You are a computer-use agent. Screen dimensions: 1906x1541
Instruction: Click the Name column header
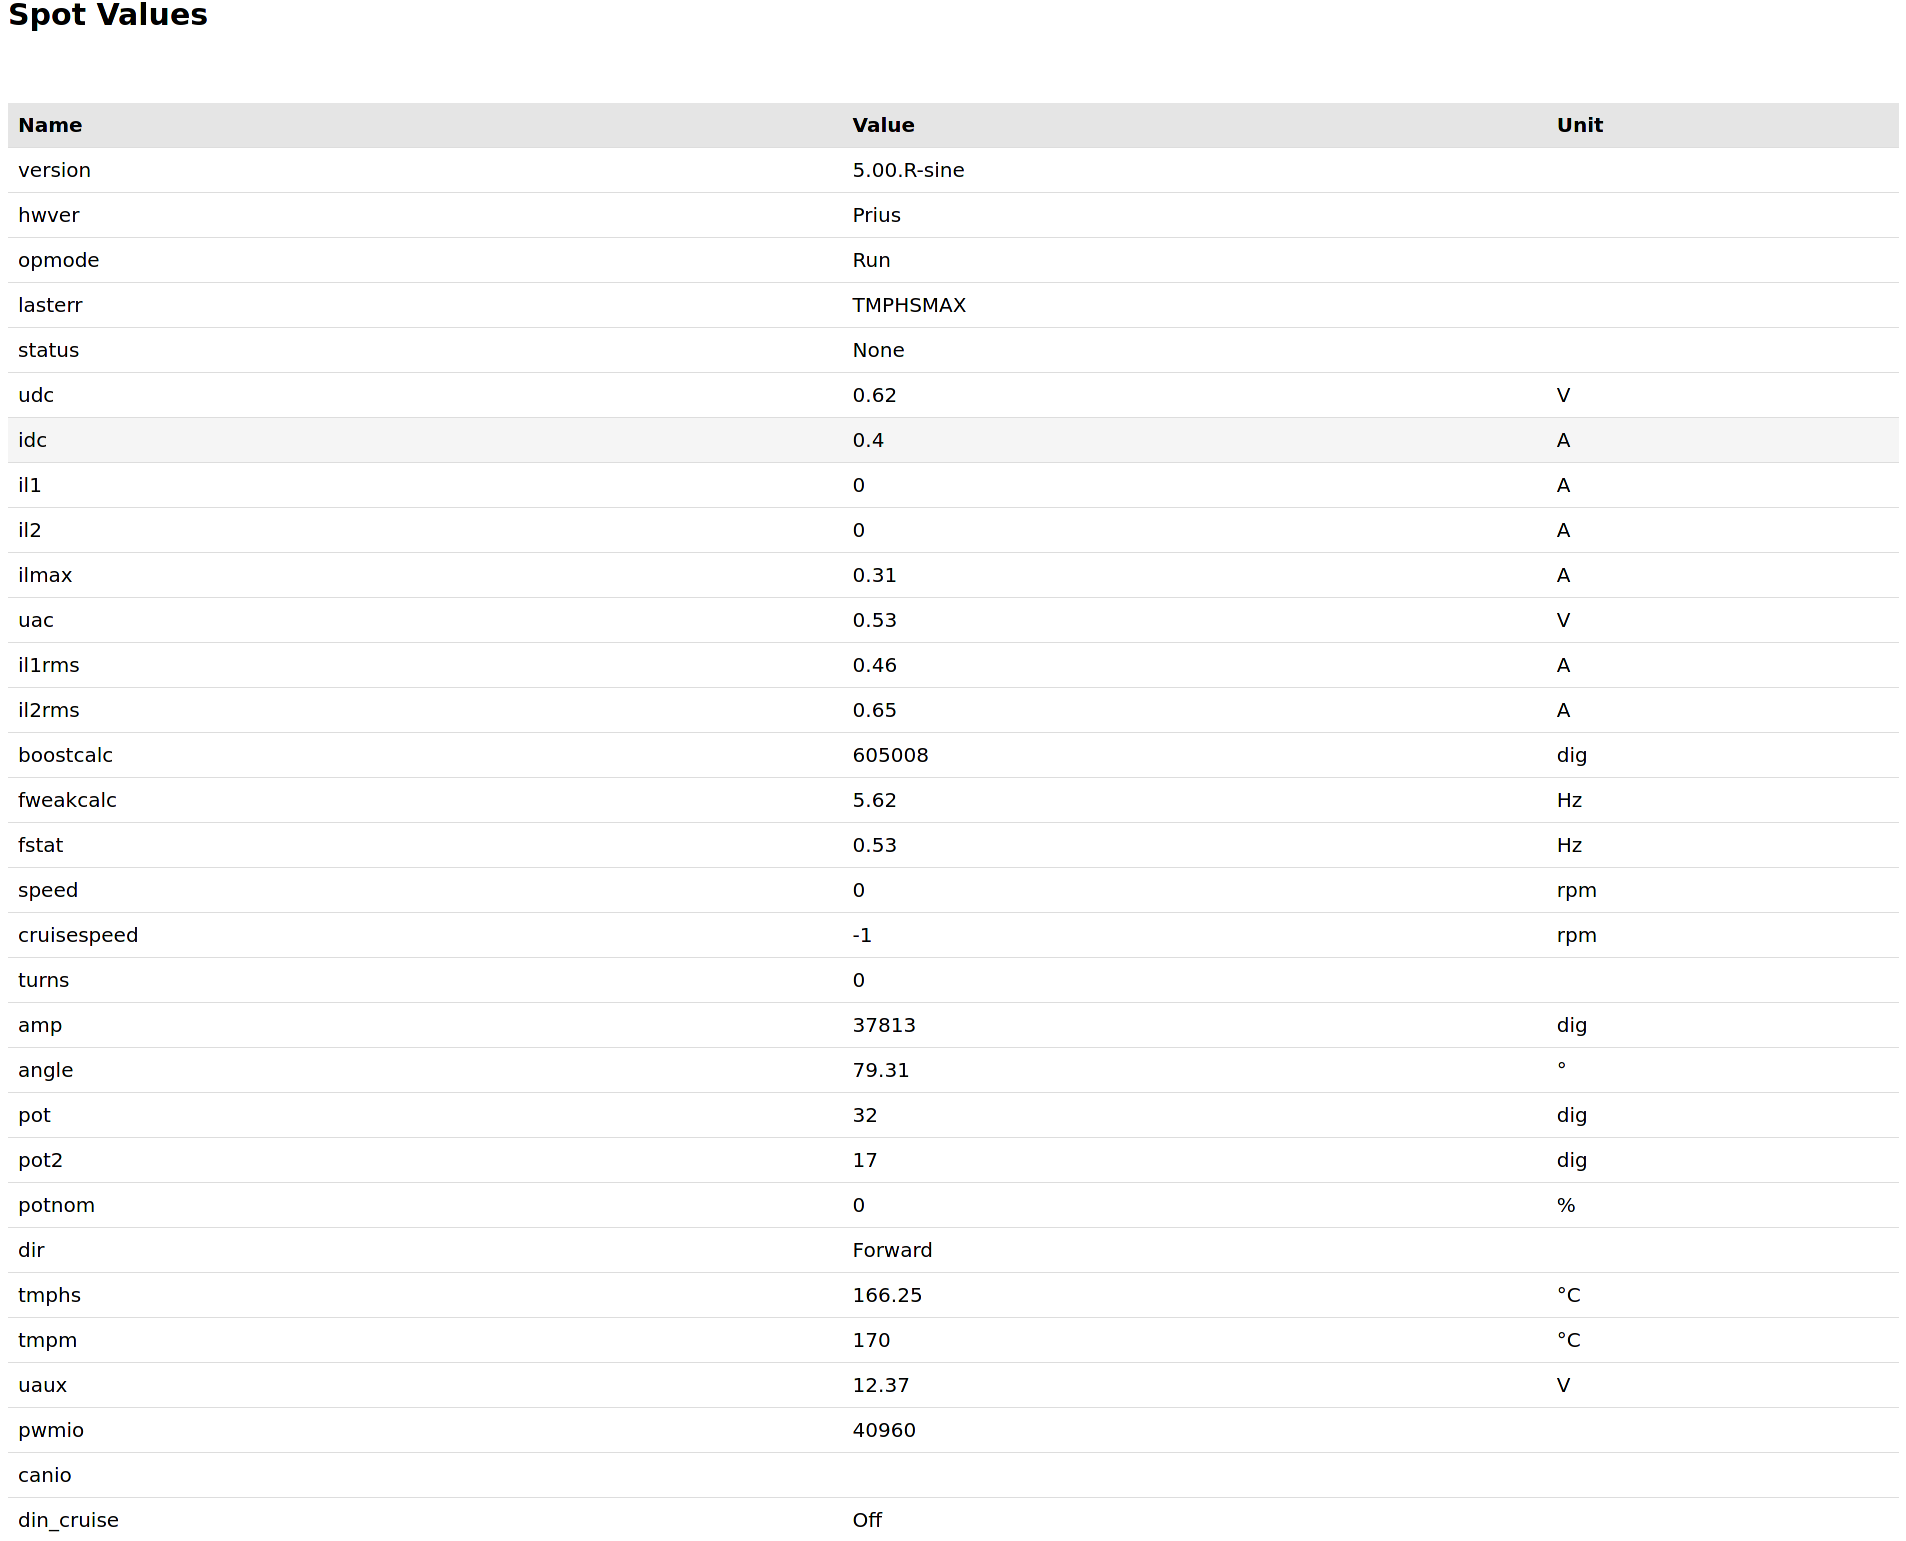coord(50,125)
